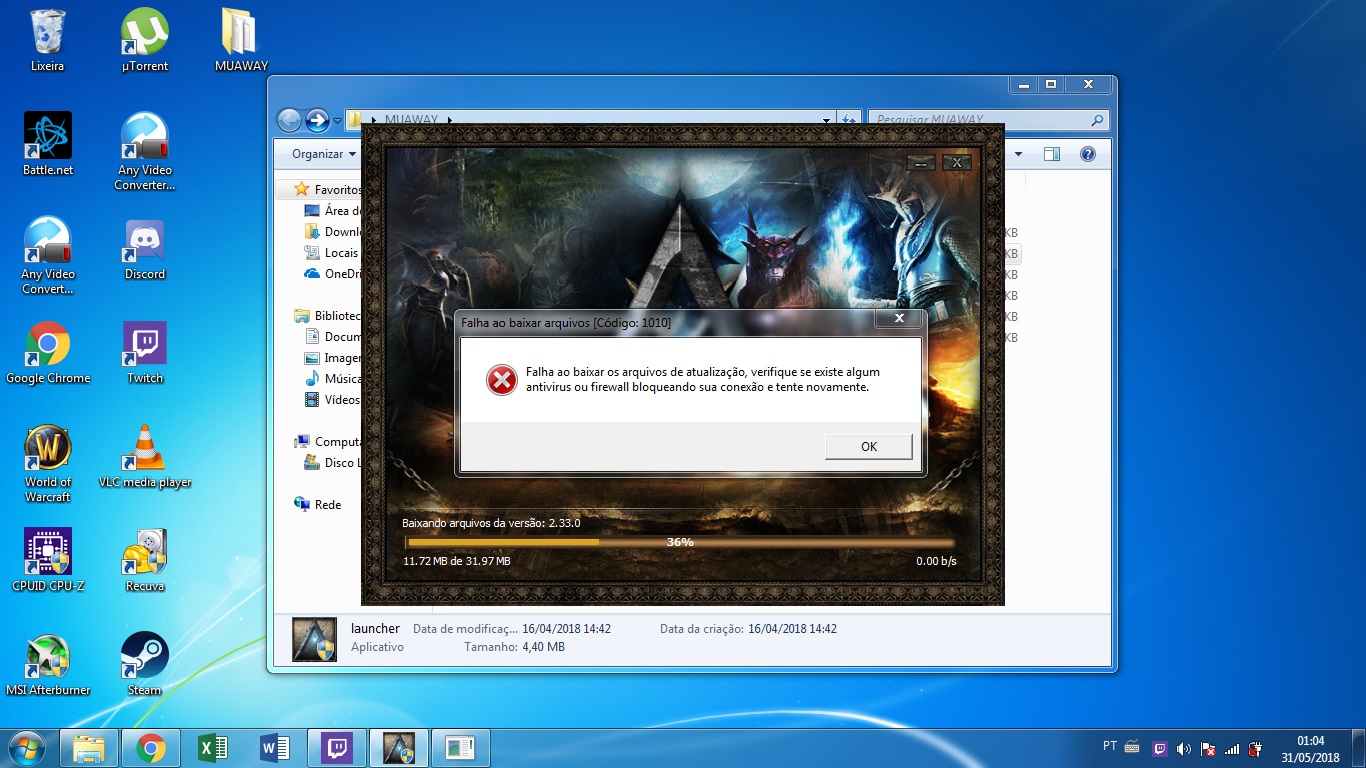Minimize the game launcher window
The image size is (1366, 768).
(921, 162)
